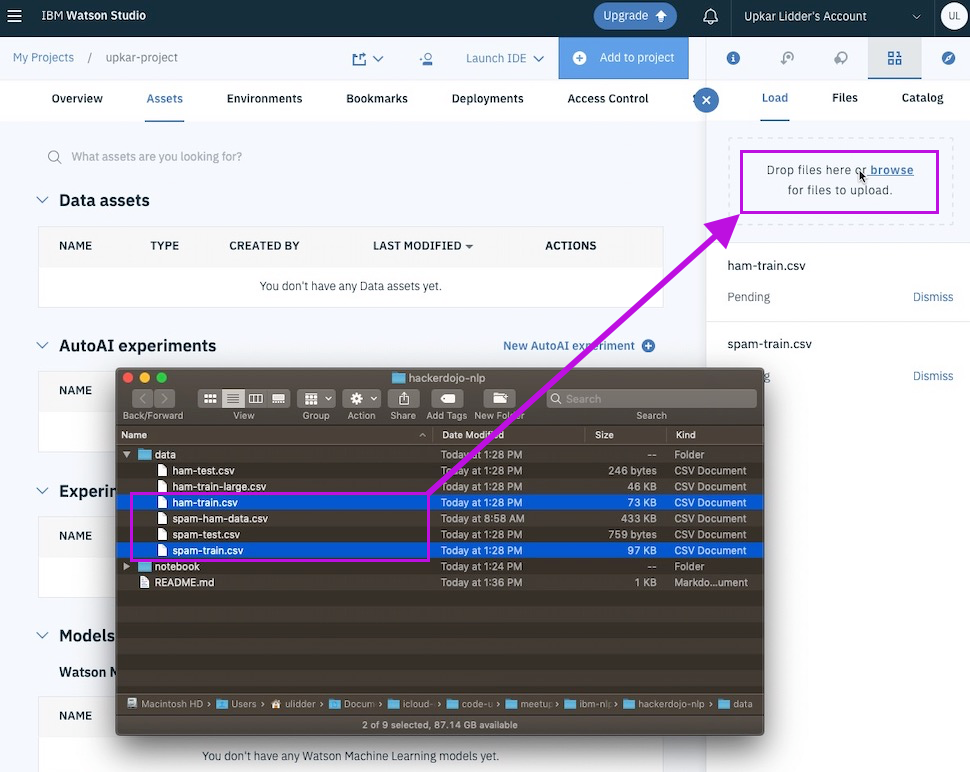Open the comments panel icon
The height and width of the screenshot is (772, 970).
pos(841,58)
